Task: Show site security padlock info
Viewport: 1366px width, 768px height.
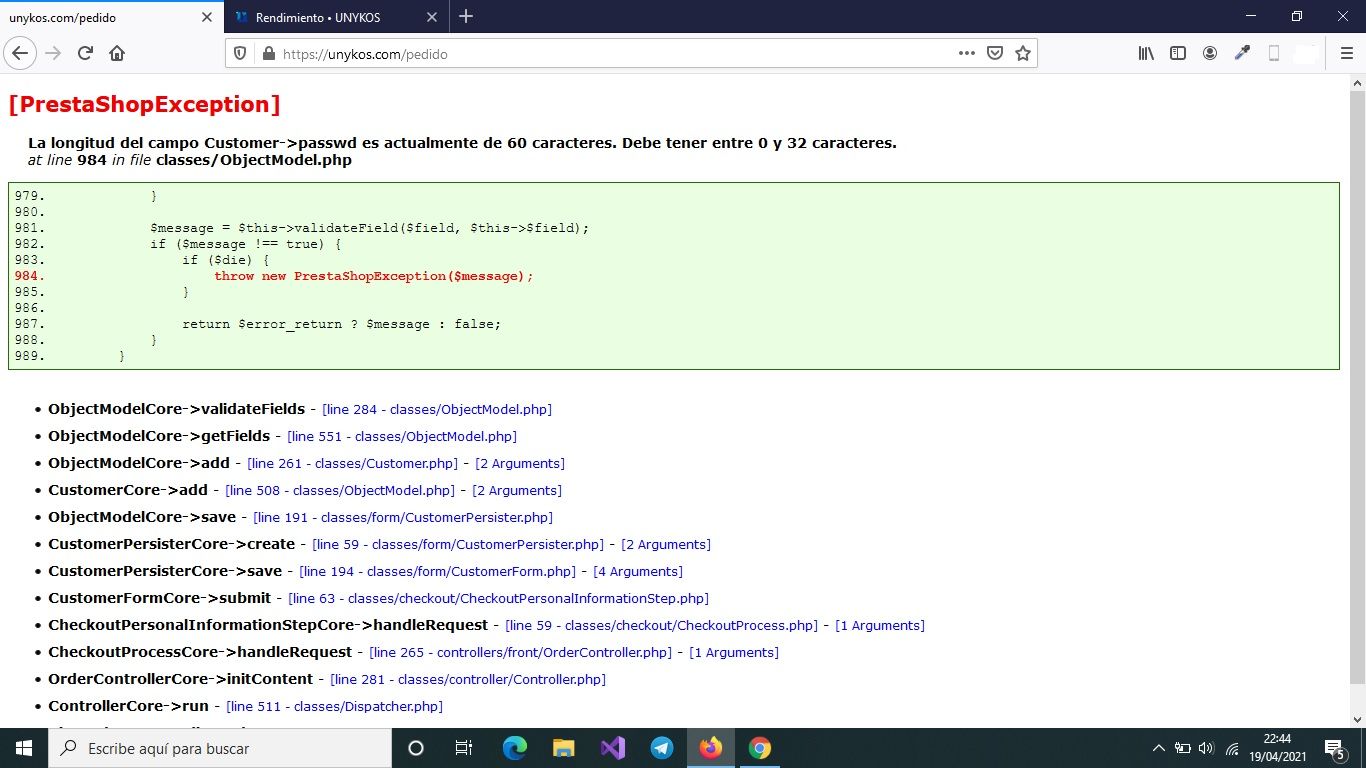Action: pyautogui.click(x=268, y=54)
